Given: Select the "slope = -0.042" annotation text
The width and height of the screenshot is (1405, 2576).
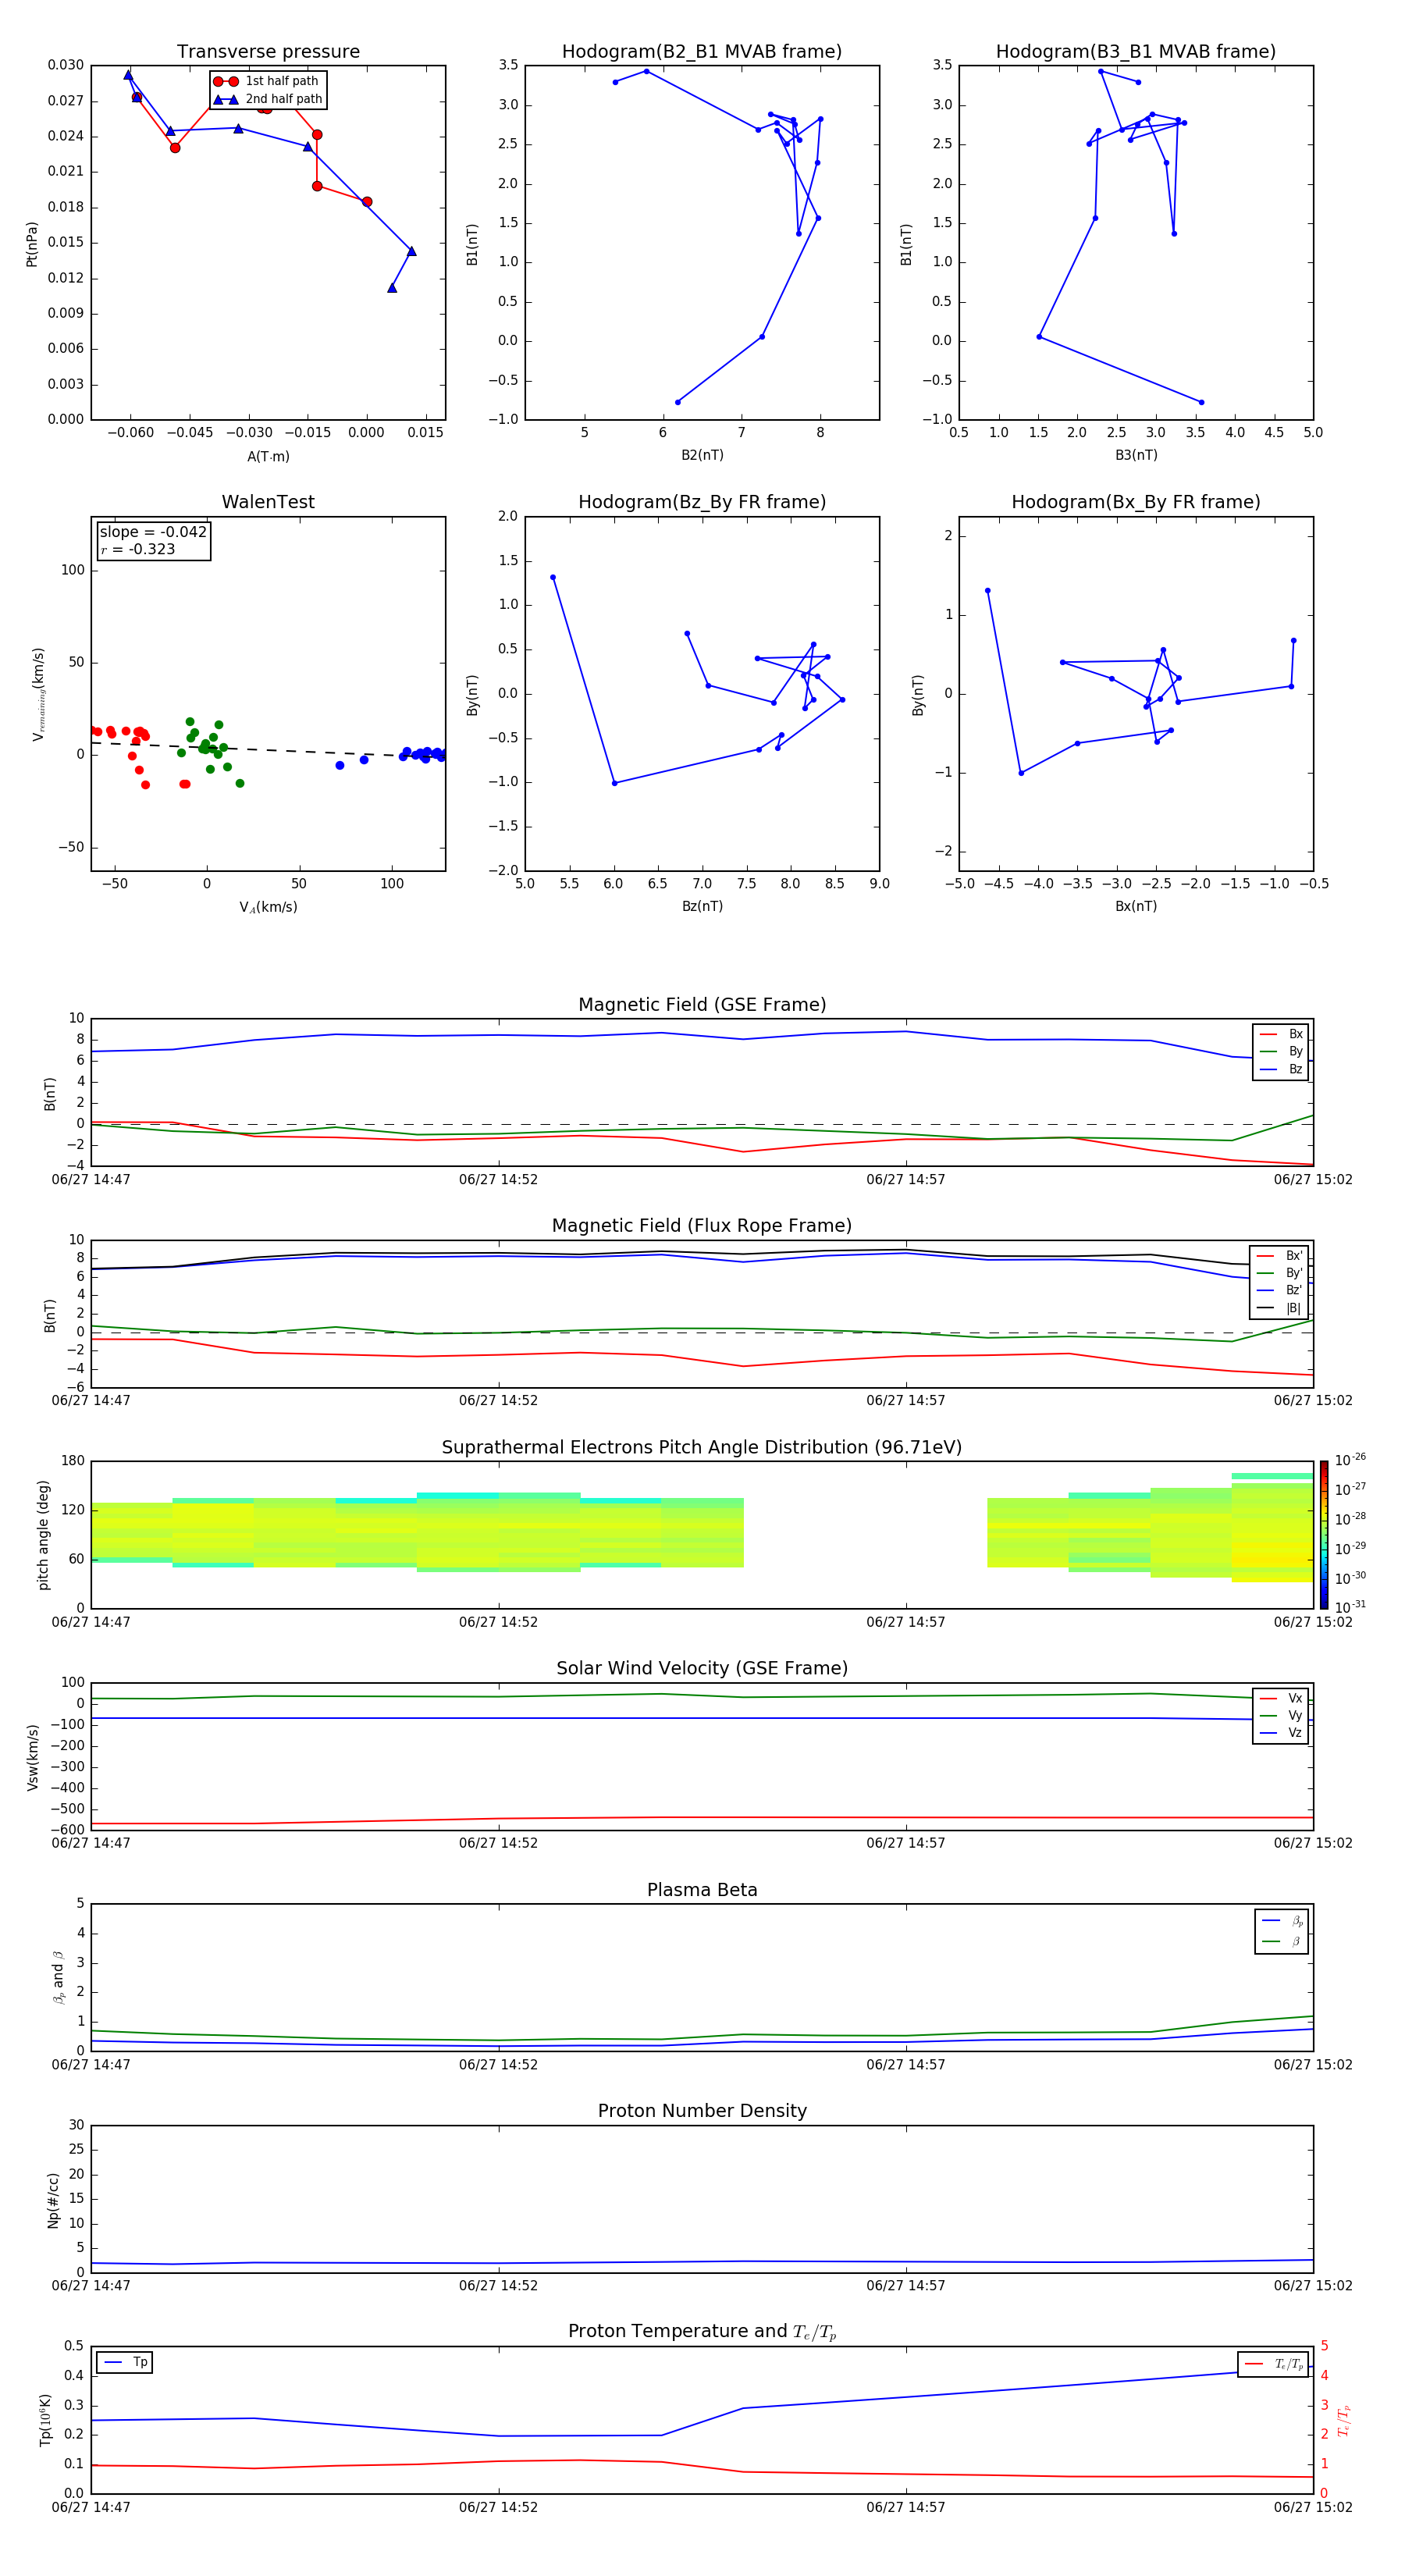Looking at the screenshot, I should pyautogui.click(x=153, y=532).
